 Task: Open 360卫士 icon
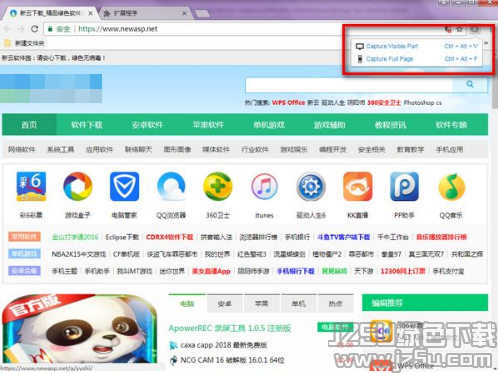pyautogui.click(x=218, y=187)
